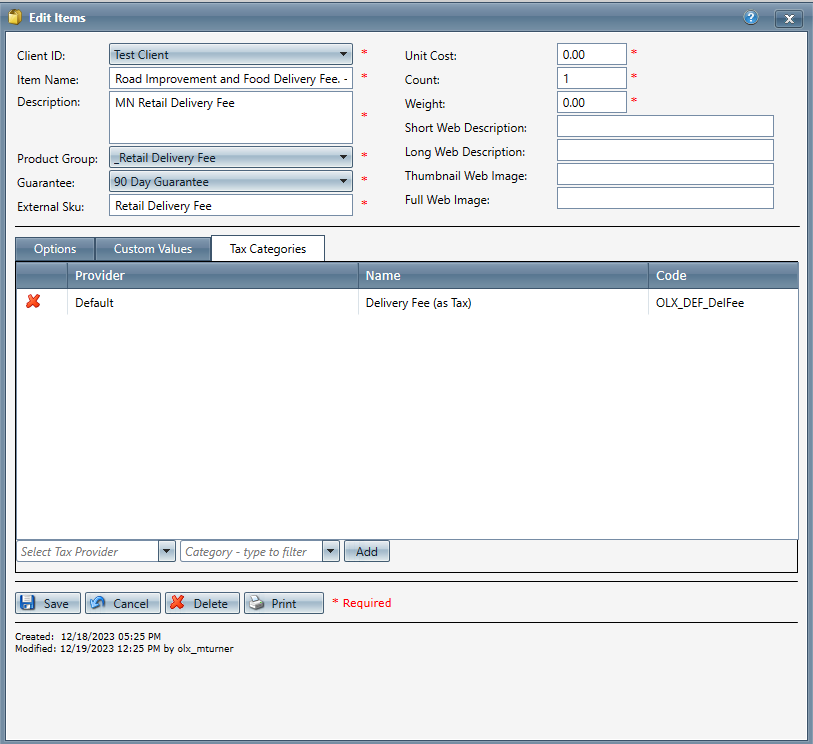Click the Required legend text
Image resolution: width=813 pixels, height=744 pixels.
tap(362, 602)
